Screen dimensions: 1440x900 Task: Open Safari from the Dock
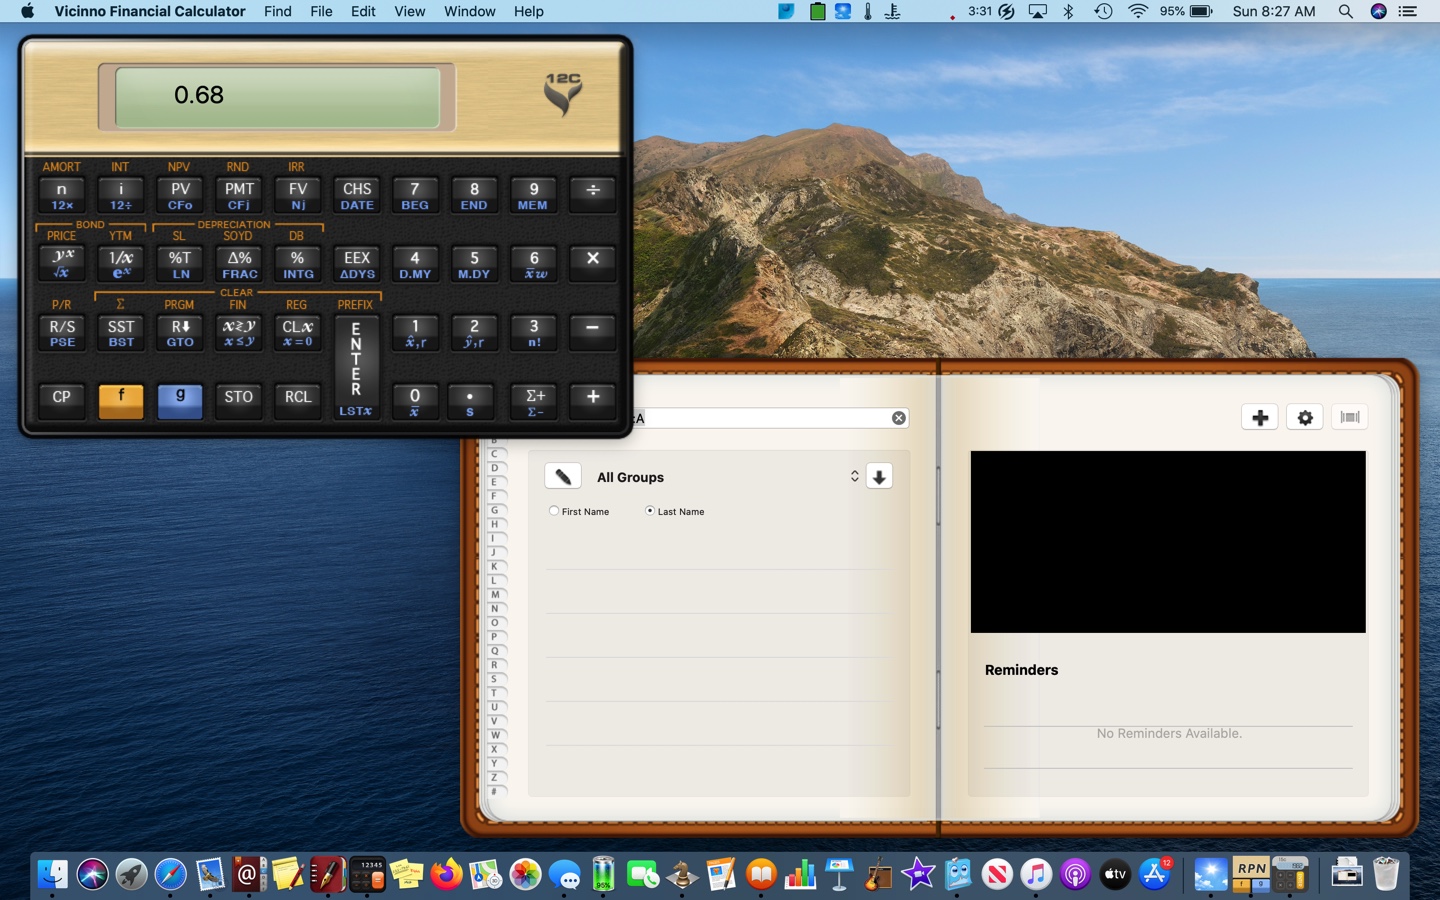tap(170, 874)
